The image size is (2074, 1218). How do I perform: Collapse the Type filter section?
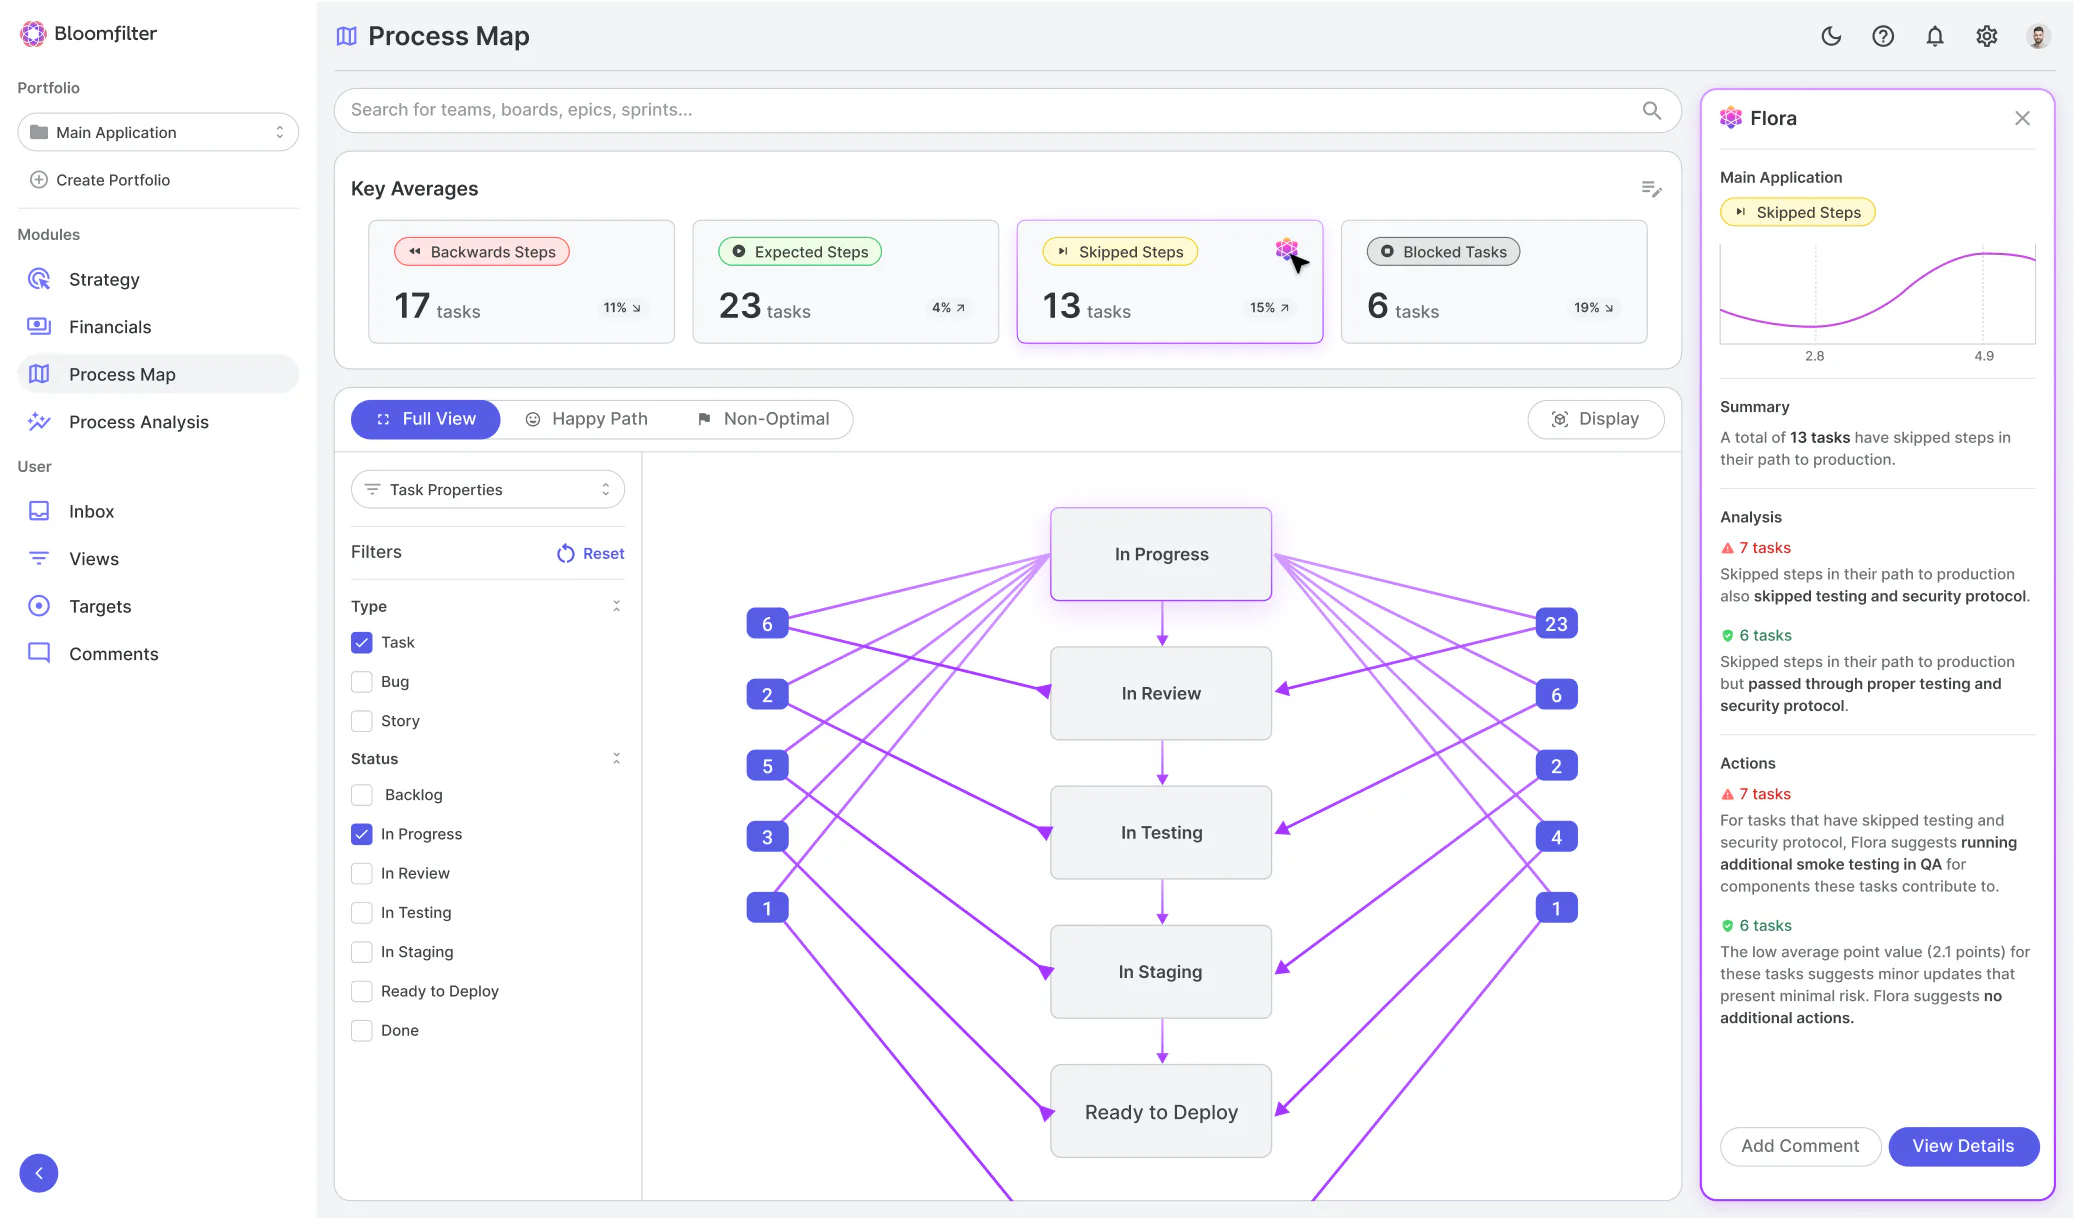(616, 606)
